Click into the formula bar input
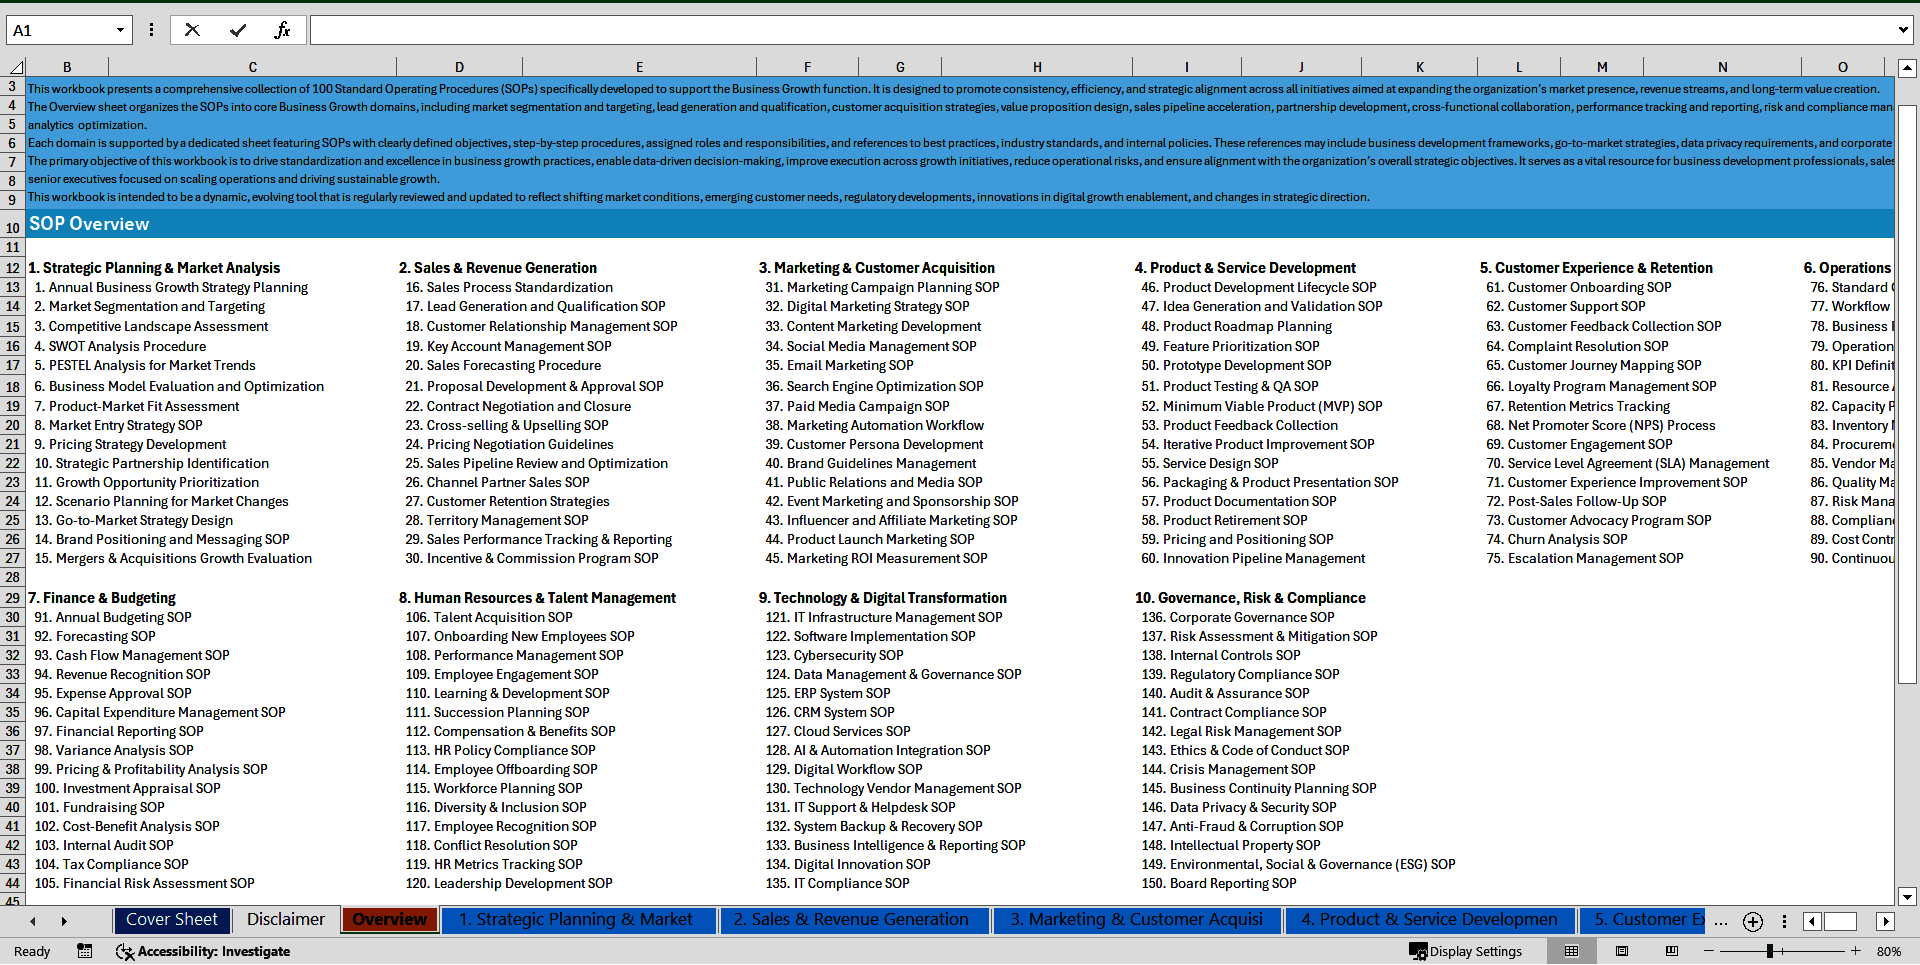1920x965 pixels. tap(1100, 30)
